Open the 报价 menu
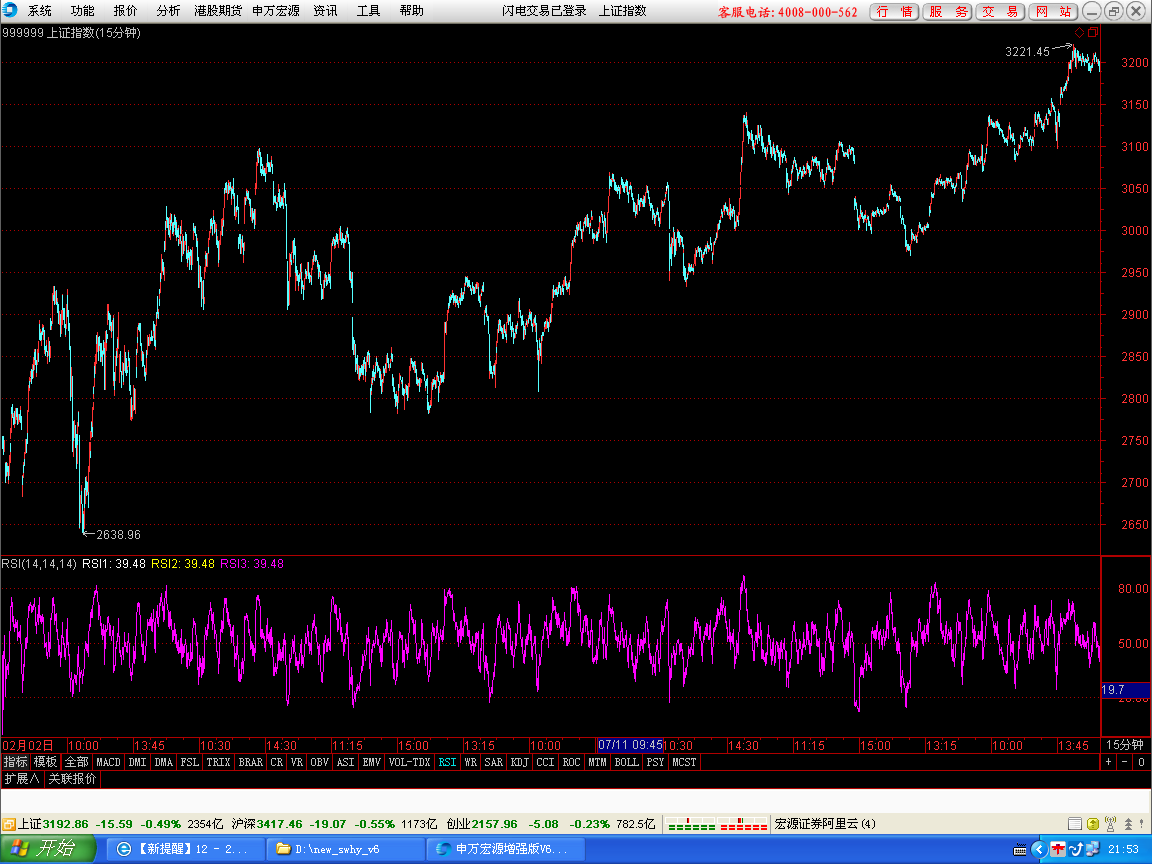 pos(125,11)
